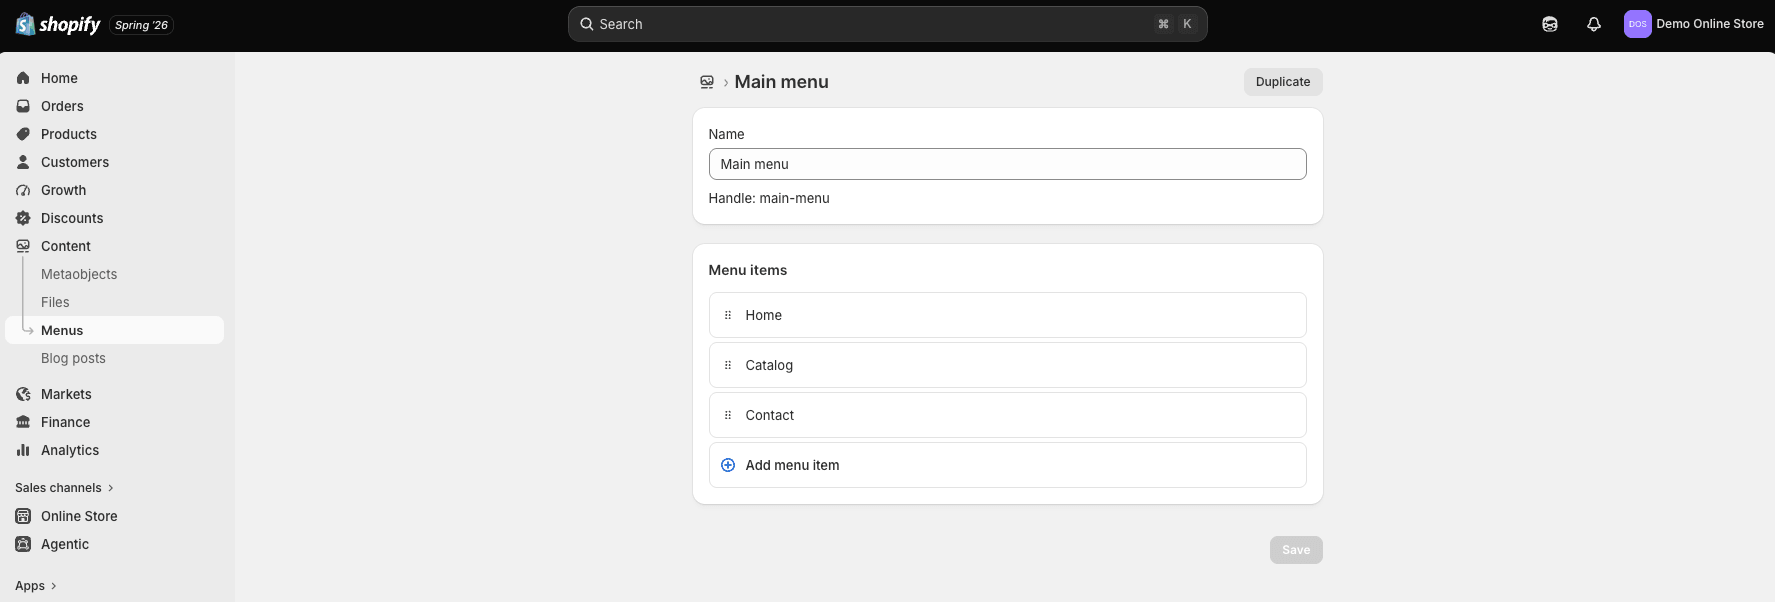Image resolution: width=1775 pixels, height=602 pixels.
Task: Click the DOS store avatar
Action: point(1637,24)
